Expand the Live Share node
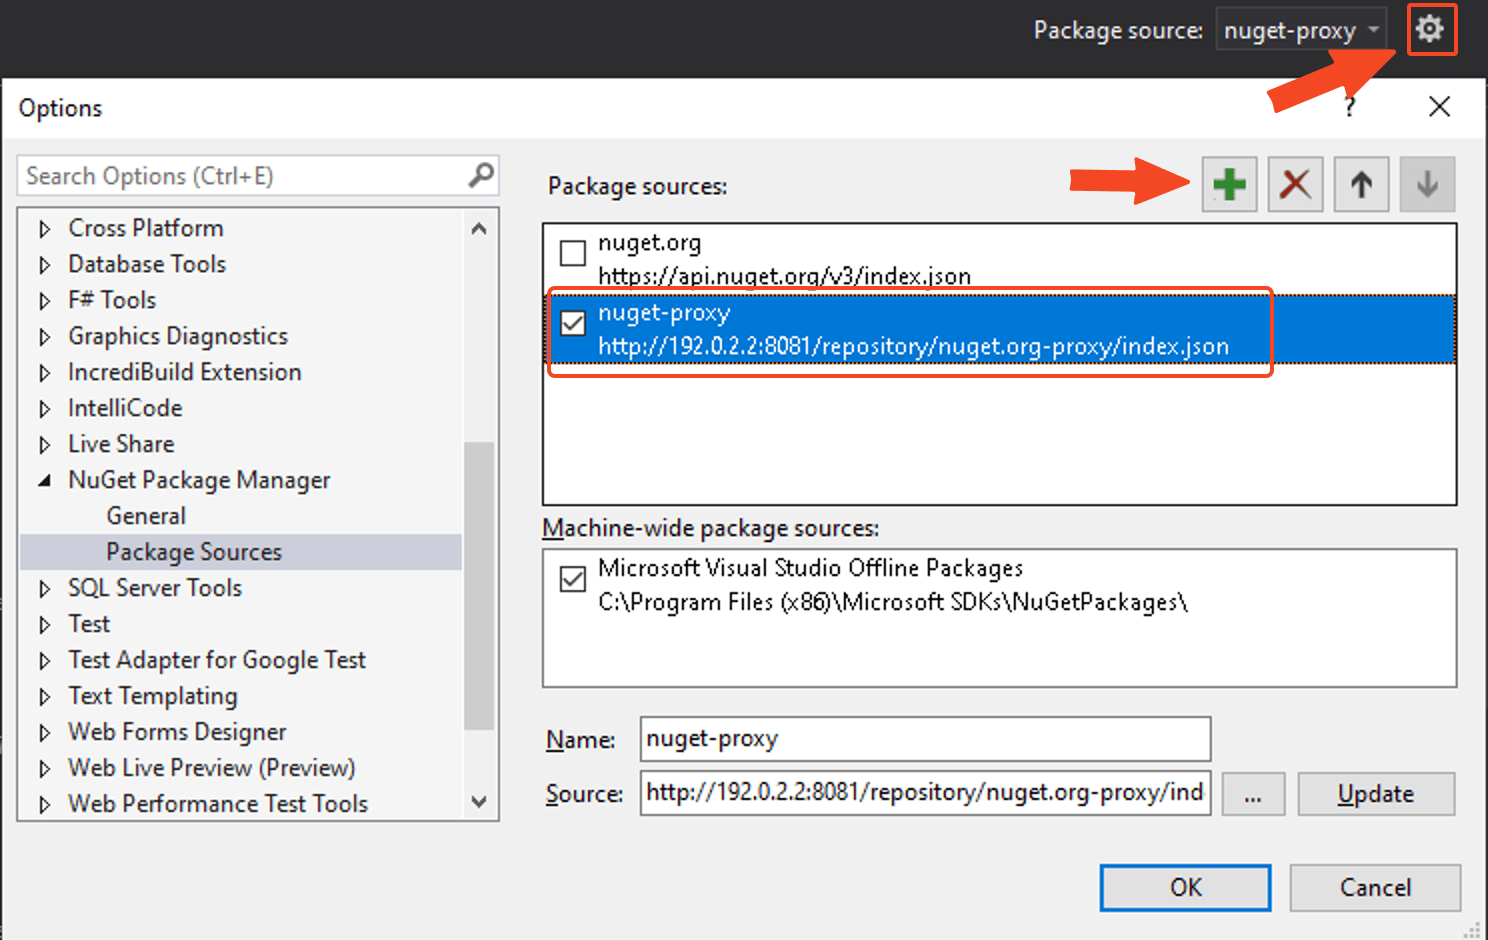The width and height of the screenshot is (1488, 940). pyautogui.click(x=44, y=445)
